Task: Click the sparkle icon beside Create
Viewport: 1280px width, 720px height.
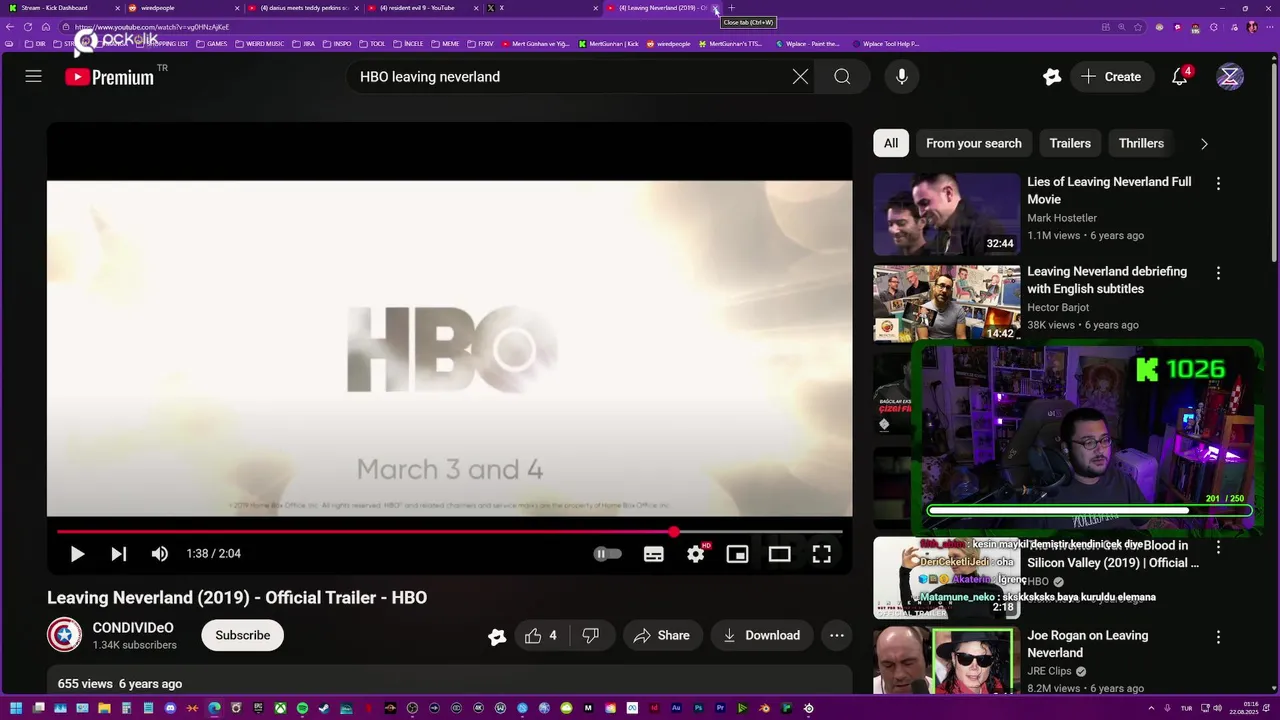Action: 1051,77
